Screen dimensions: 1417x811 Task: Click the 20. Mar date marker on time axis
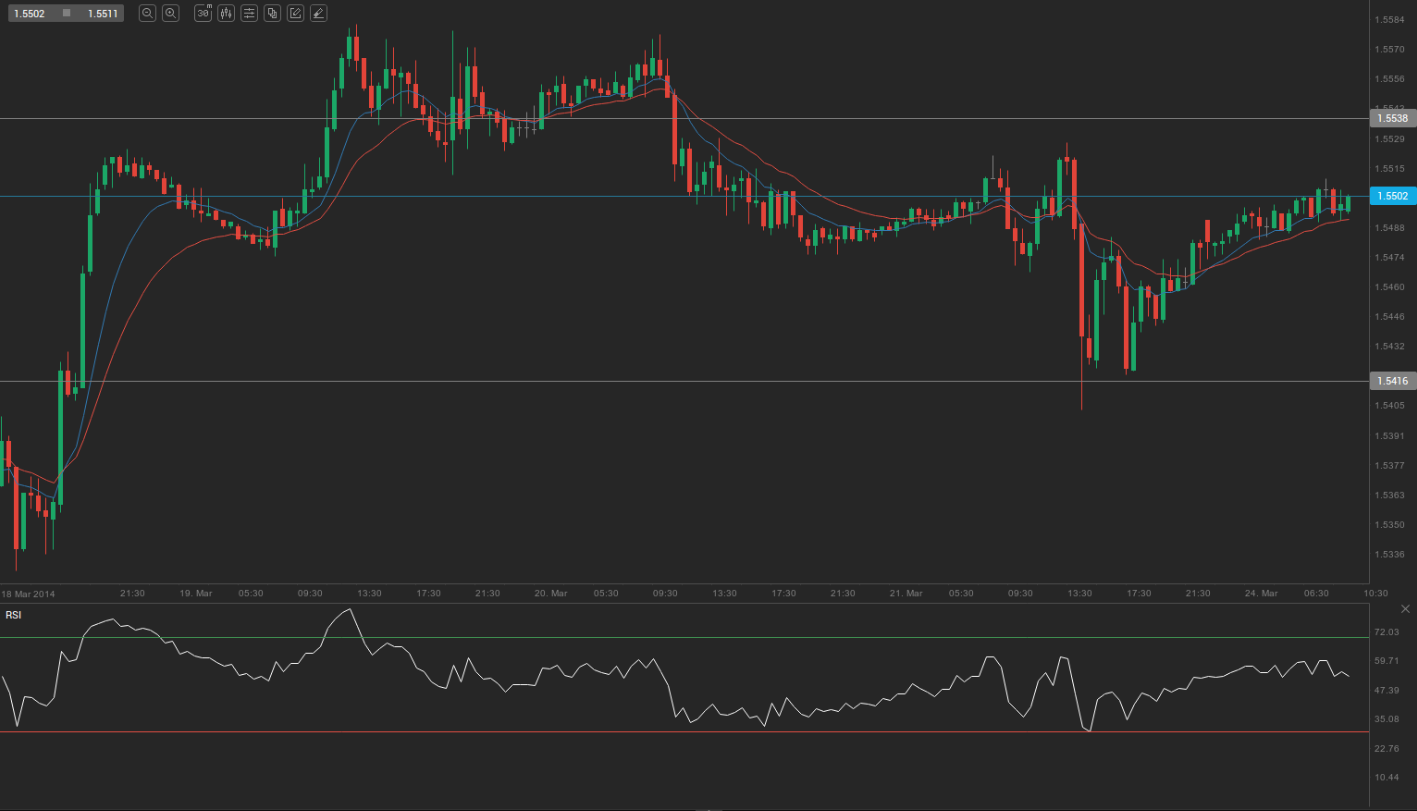point(550,593)
